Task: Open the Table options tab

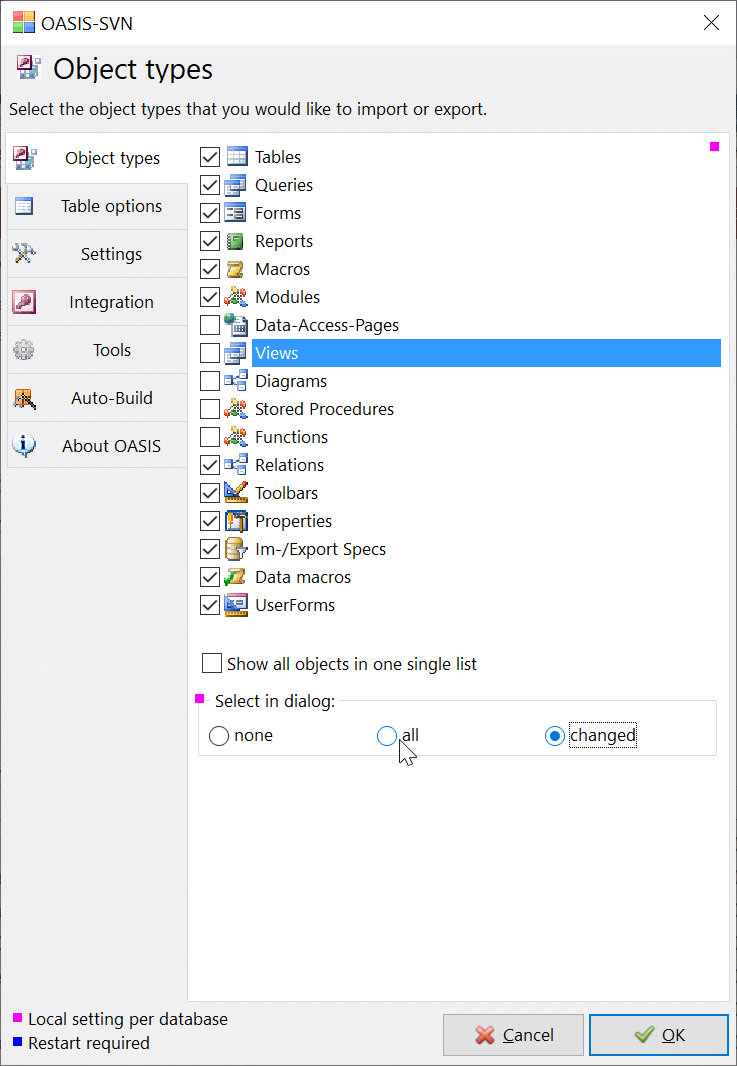Action: point(97,206)
